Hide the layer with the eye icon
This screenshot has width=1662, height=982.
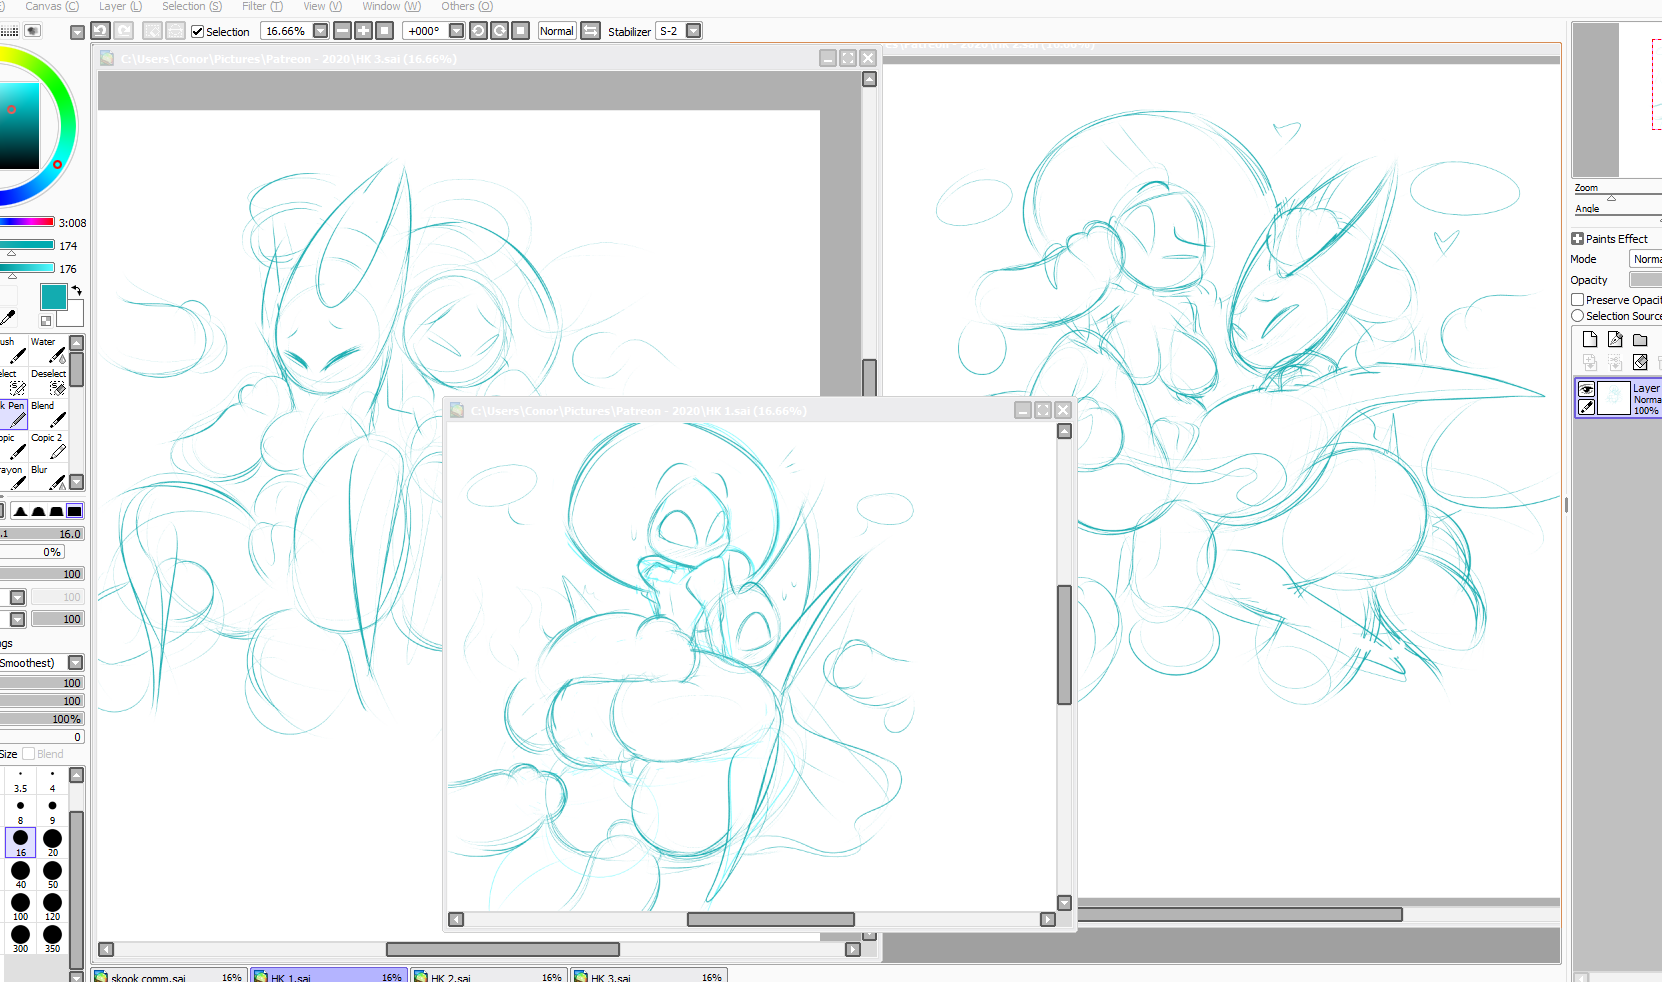pyautogui.click(x=1586, y=390)
